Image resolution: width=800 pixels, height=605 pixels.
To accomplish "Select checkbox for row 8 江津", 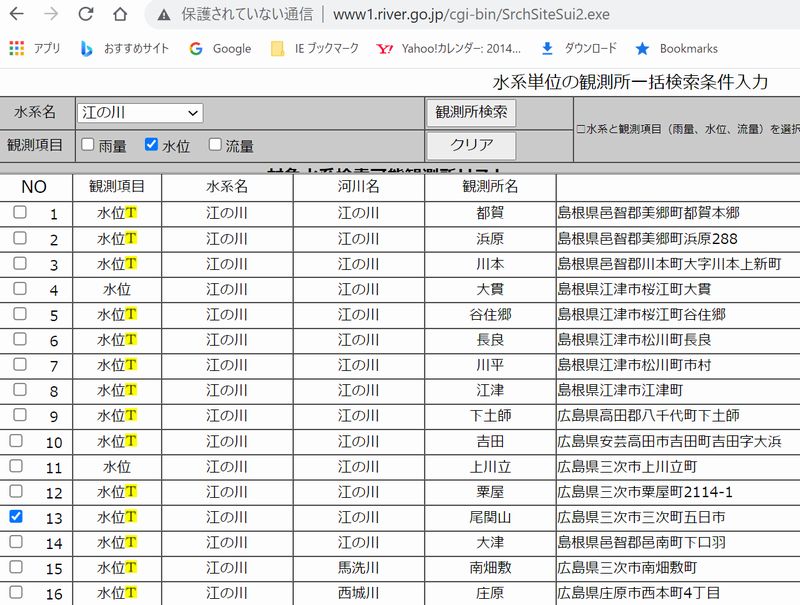I will (x=19, y=390).
